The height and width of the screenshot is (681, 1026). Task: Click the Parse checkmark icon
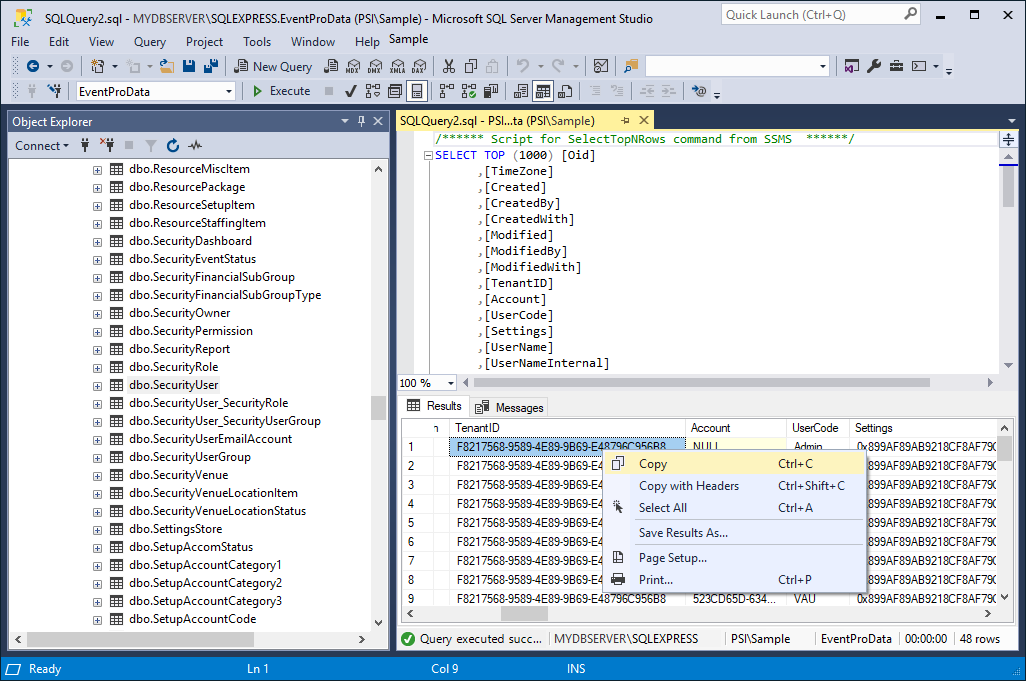point(351,91)
